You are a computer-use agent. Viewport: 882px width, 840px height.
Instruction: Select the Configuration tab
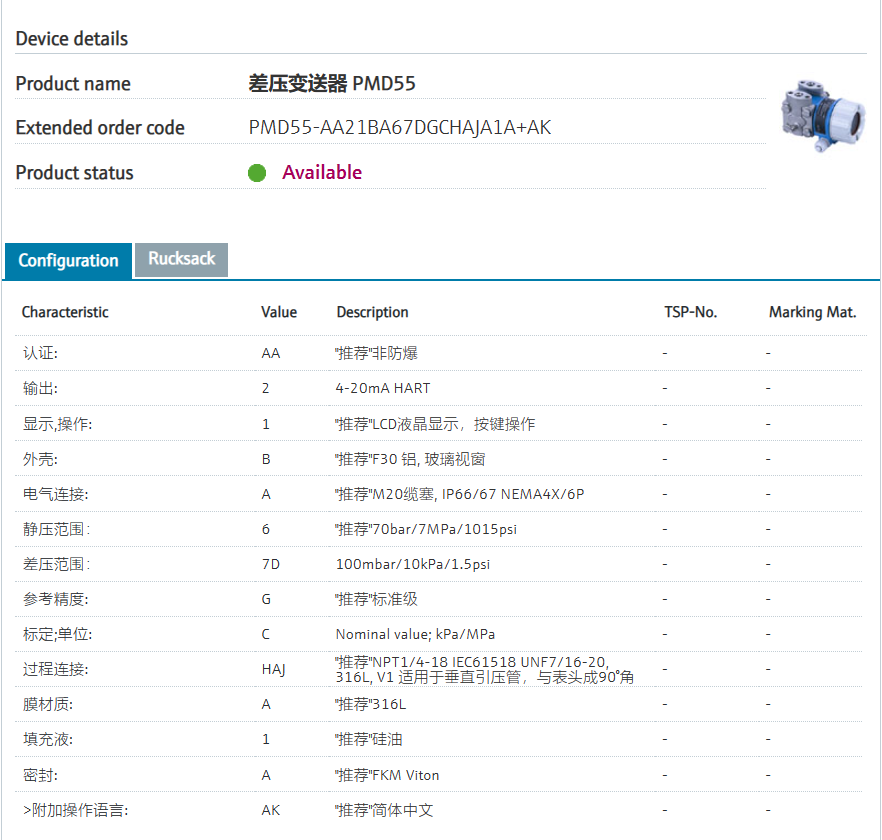[68, 261]
